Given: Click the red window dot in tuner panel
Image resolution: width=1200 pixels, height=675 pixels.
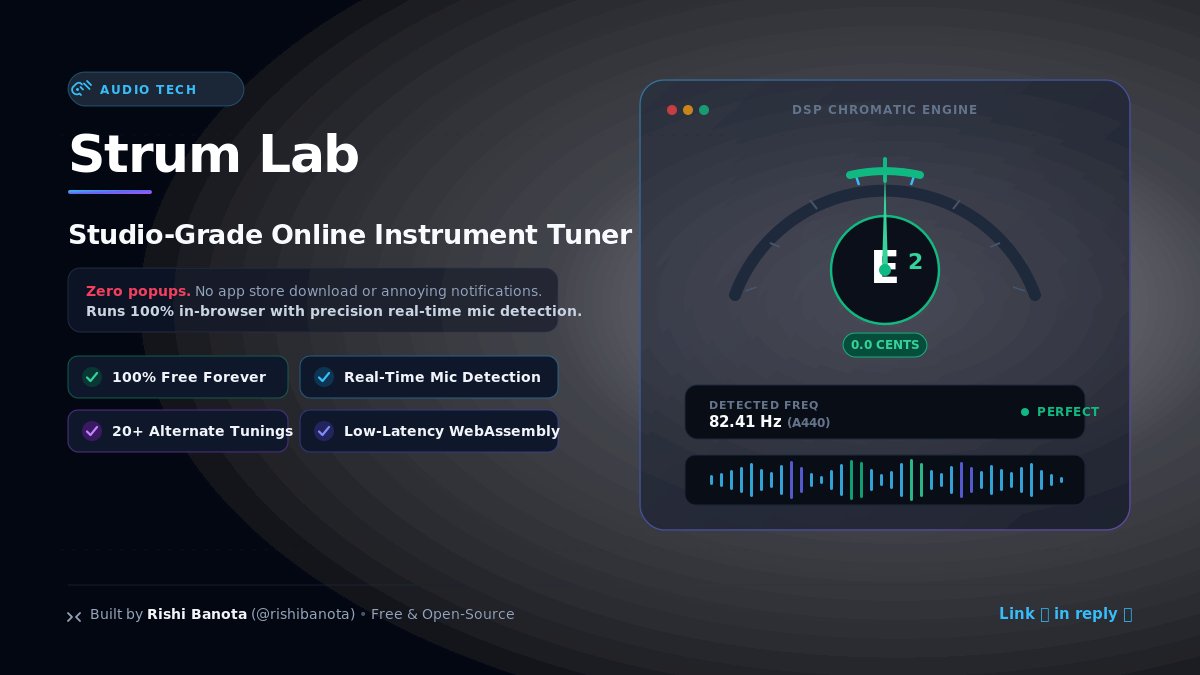Looking at the screenshot, I should coord(672,110).
